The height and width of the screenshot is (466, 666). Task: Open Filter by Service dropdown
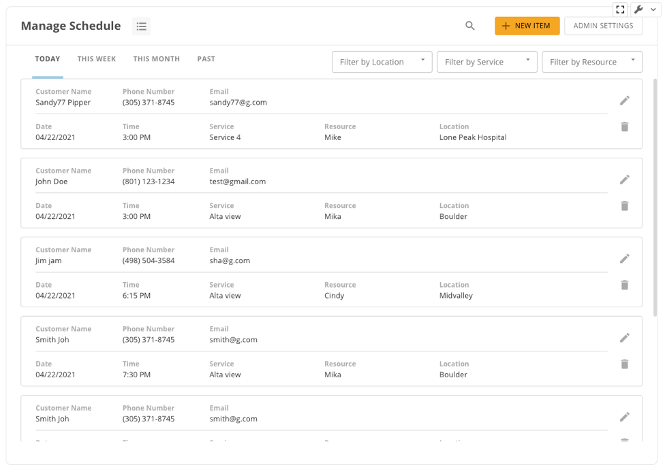point(487,62)
